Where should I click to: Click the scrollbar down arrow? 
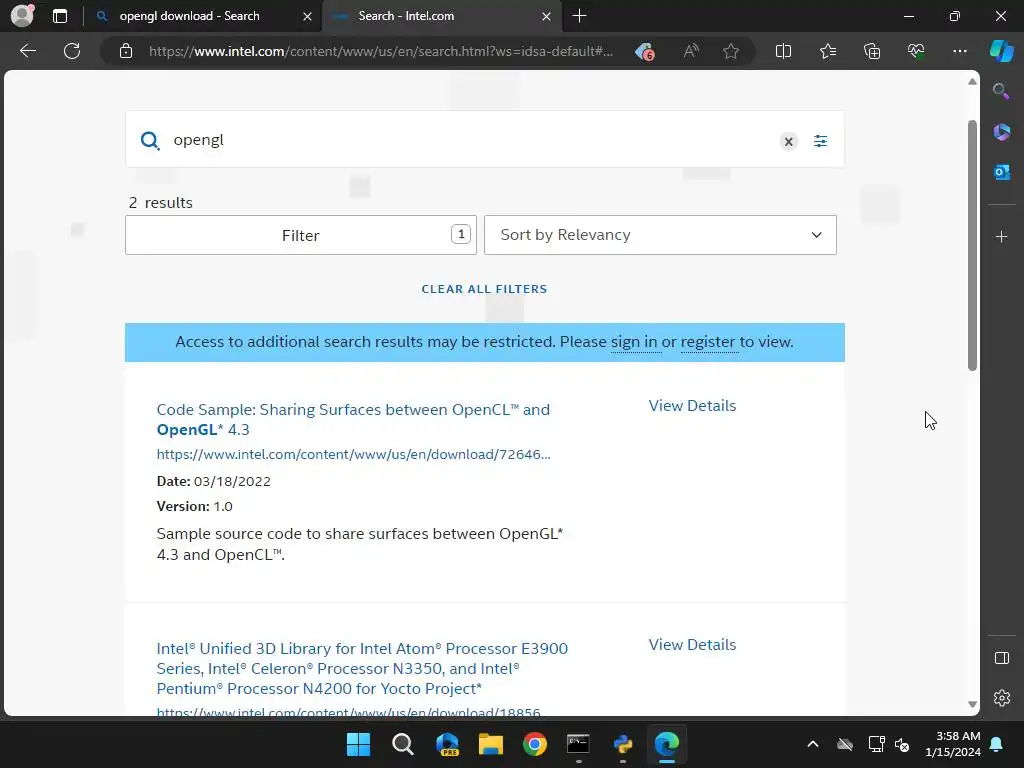tap(972, 705)
